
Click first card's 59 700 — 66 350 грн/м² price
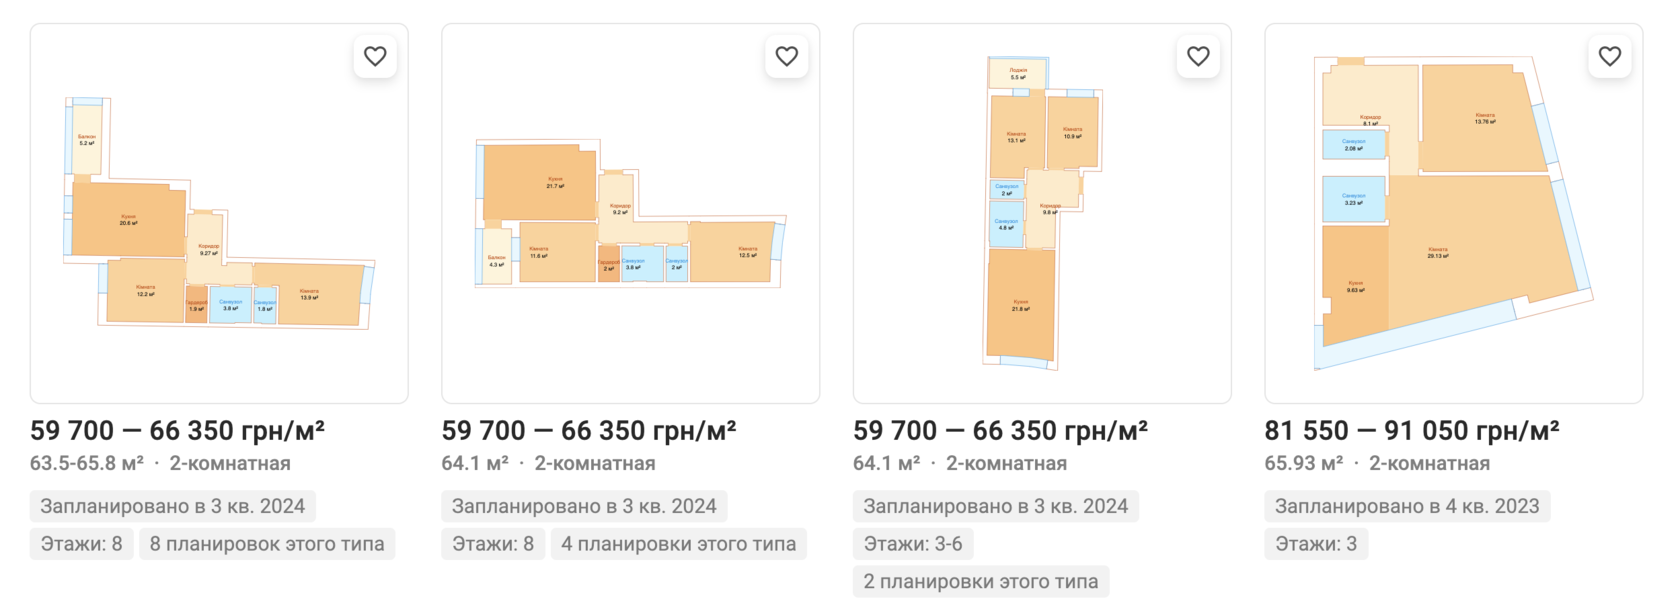pos(177,431)
